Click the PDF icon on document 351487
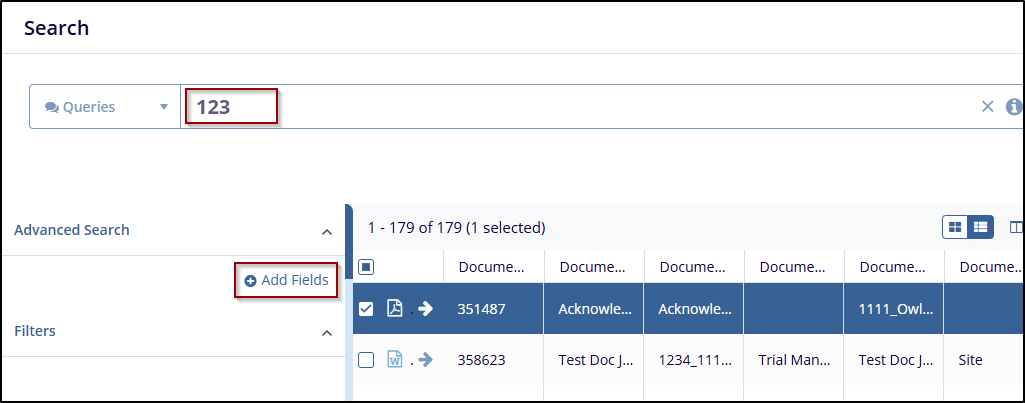The width and height of the screenshot is (1025, 403). pyautogui.click(x=395, y=308)
